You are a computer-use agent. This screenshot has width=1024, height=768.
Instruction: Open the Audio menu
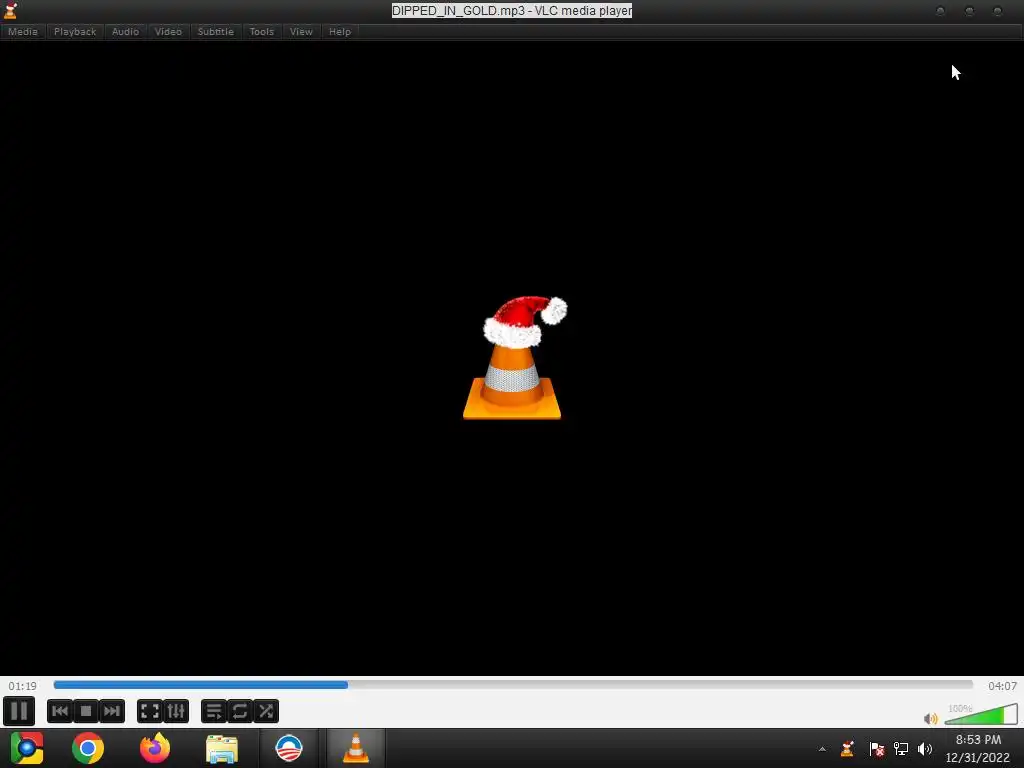point(125,31)
